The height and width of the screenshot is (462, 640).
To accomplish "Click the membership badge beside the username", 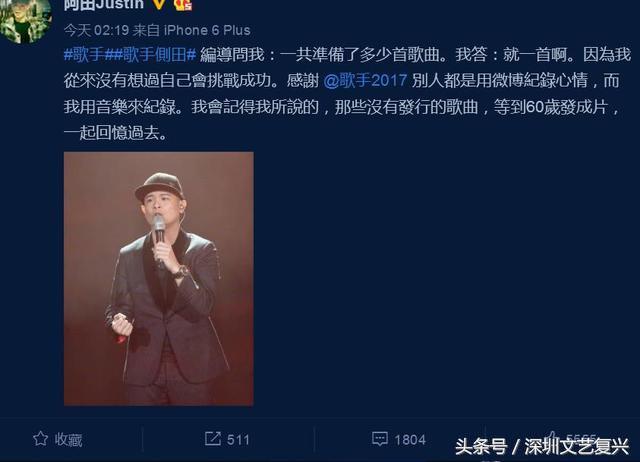I will (182, 4).
